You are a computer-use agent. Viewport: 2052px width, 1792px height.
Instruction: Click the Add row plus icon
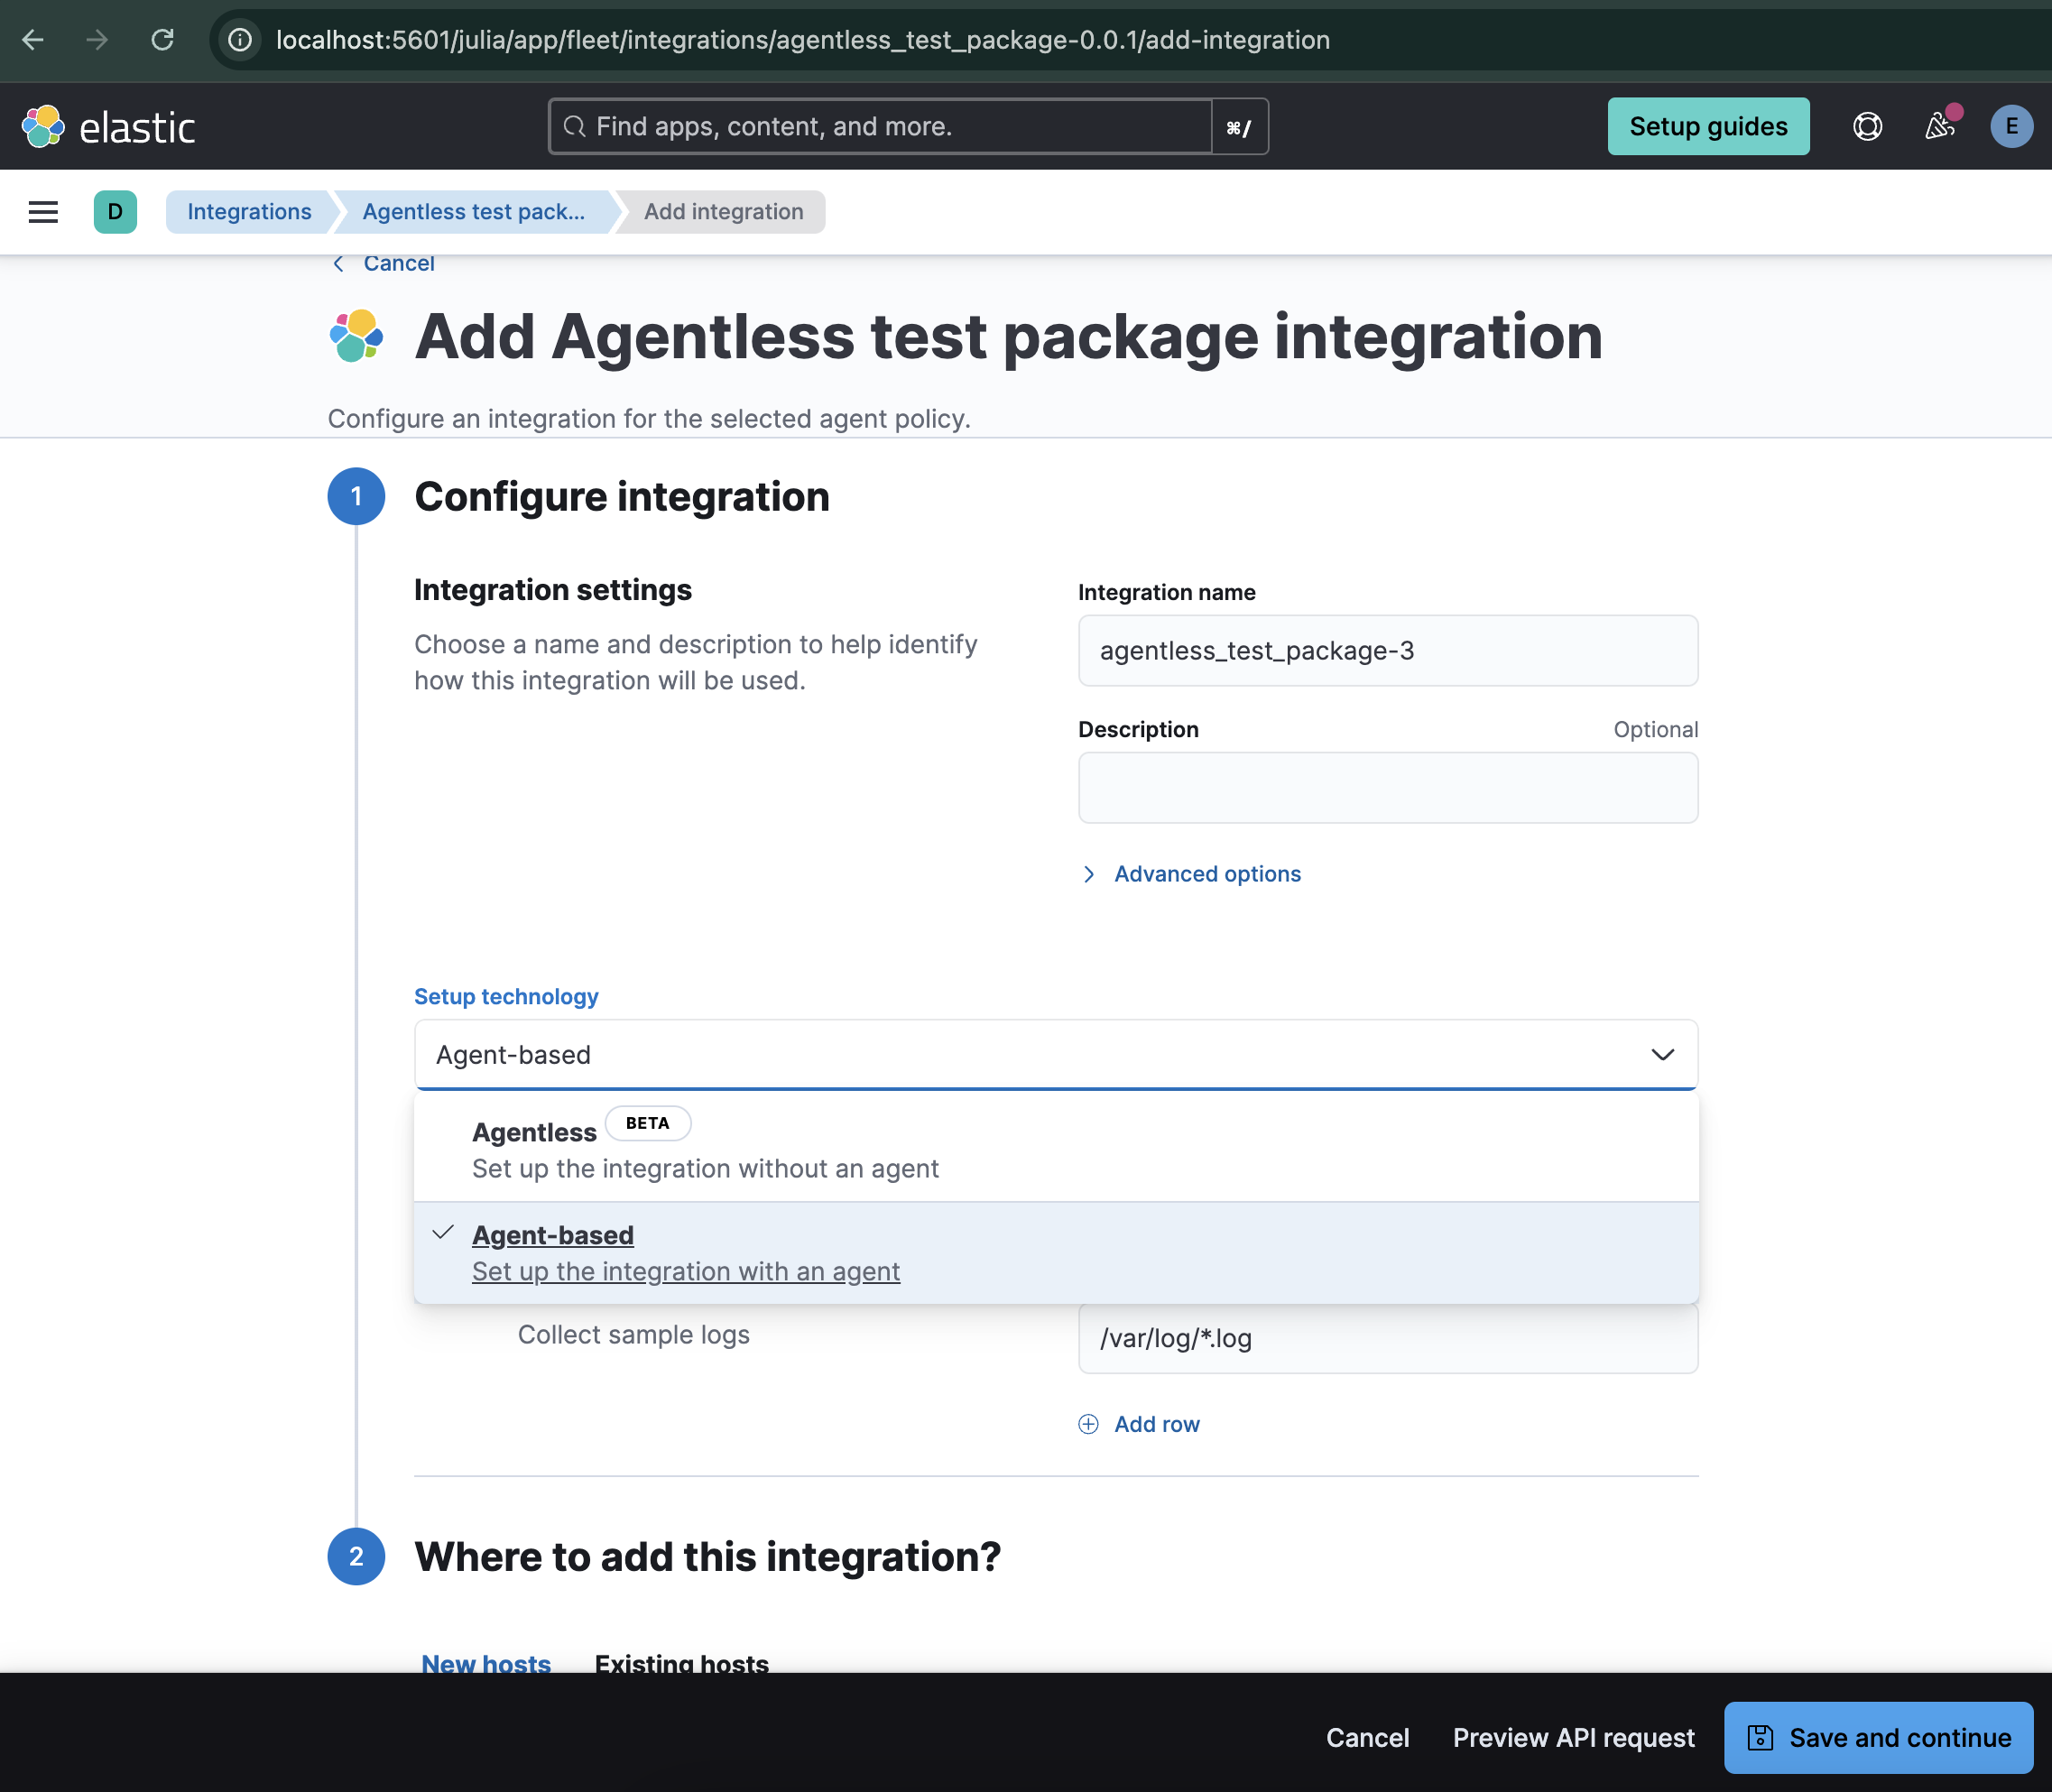1088,1424
